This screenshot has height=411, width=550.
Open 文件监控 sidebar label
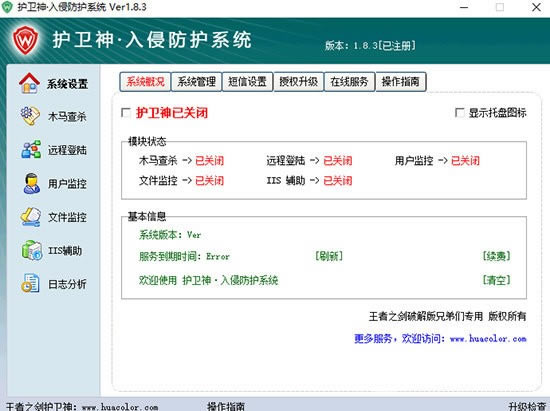point(67,217)
